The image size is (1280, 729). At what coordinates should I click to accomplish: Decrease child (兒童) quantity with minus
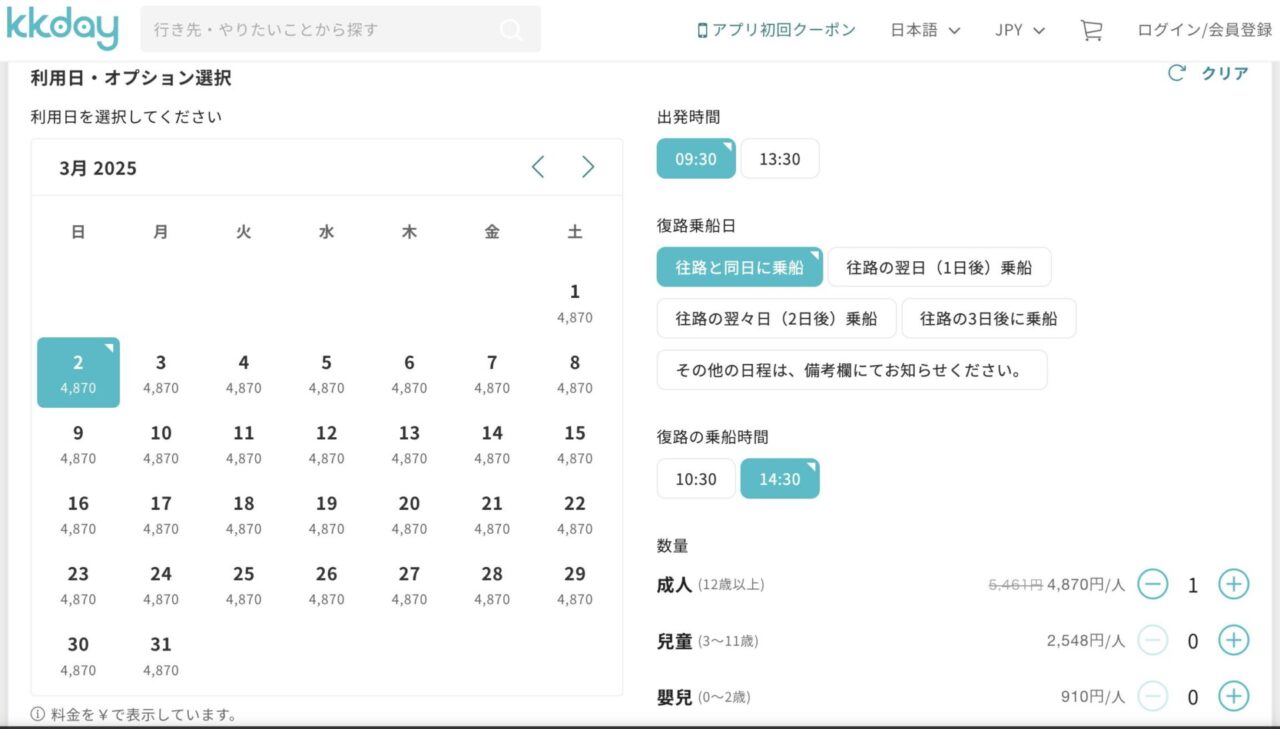[1153, 640]
